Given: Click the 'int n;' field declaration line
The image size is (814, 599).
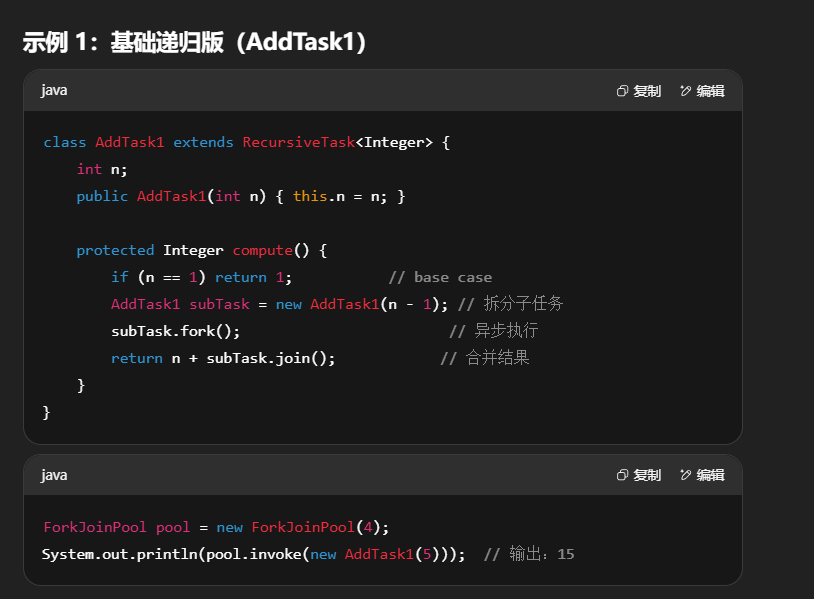Looking at the screenshot, I should pos(102,169).
